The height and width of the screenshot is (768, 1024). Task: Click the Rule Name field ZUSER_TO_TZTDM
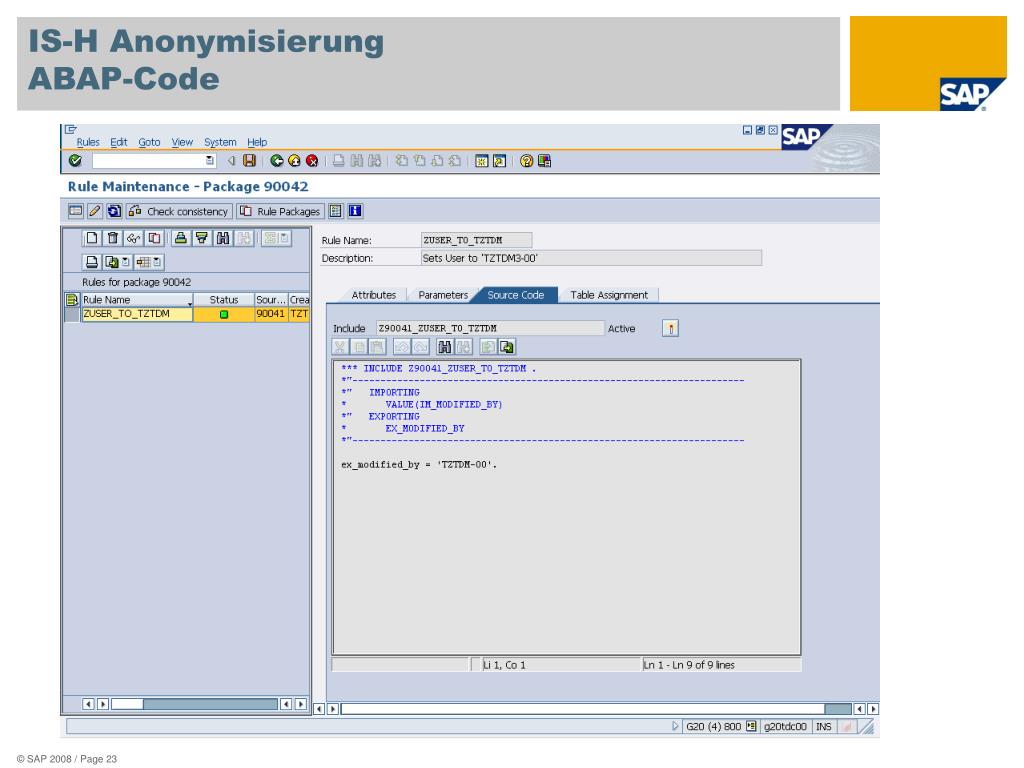click(476, 240)
